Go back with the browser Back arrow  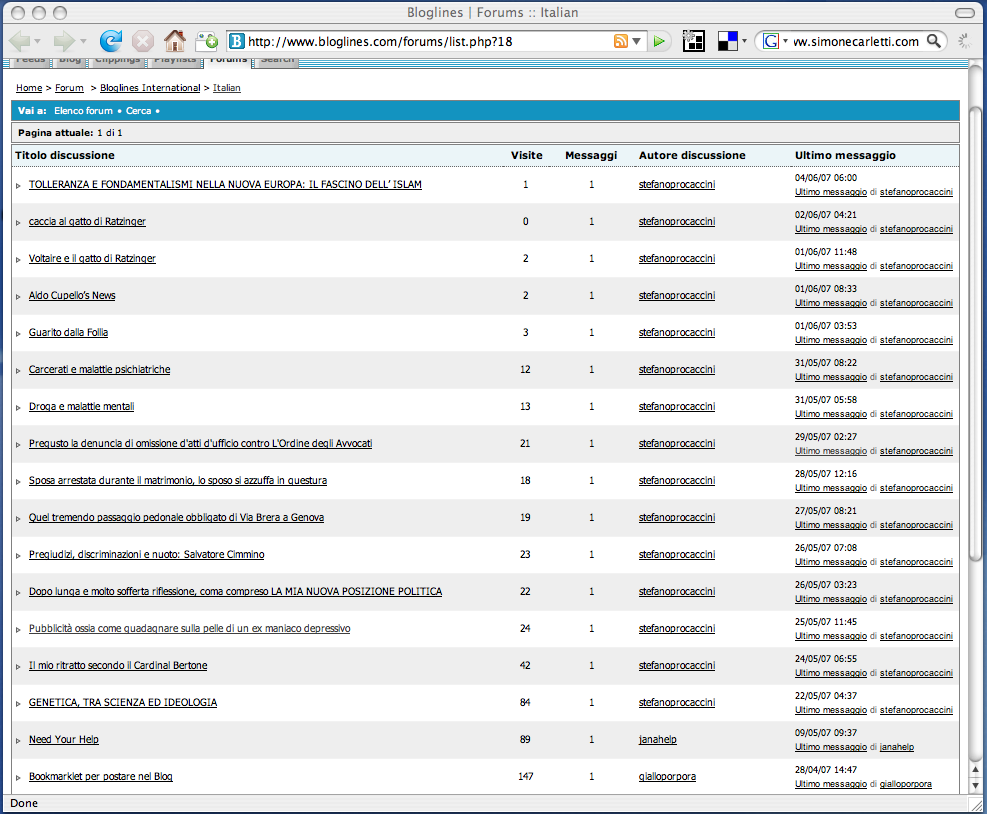pyautogui.click(x=20, y=42)
